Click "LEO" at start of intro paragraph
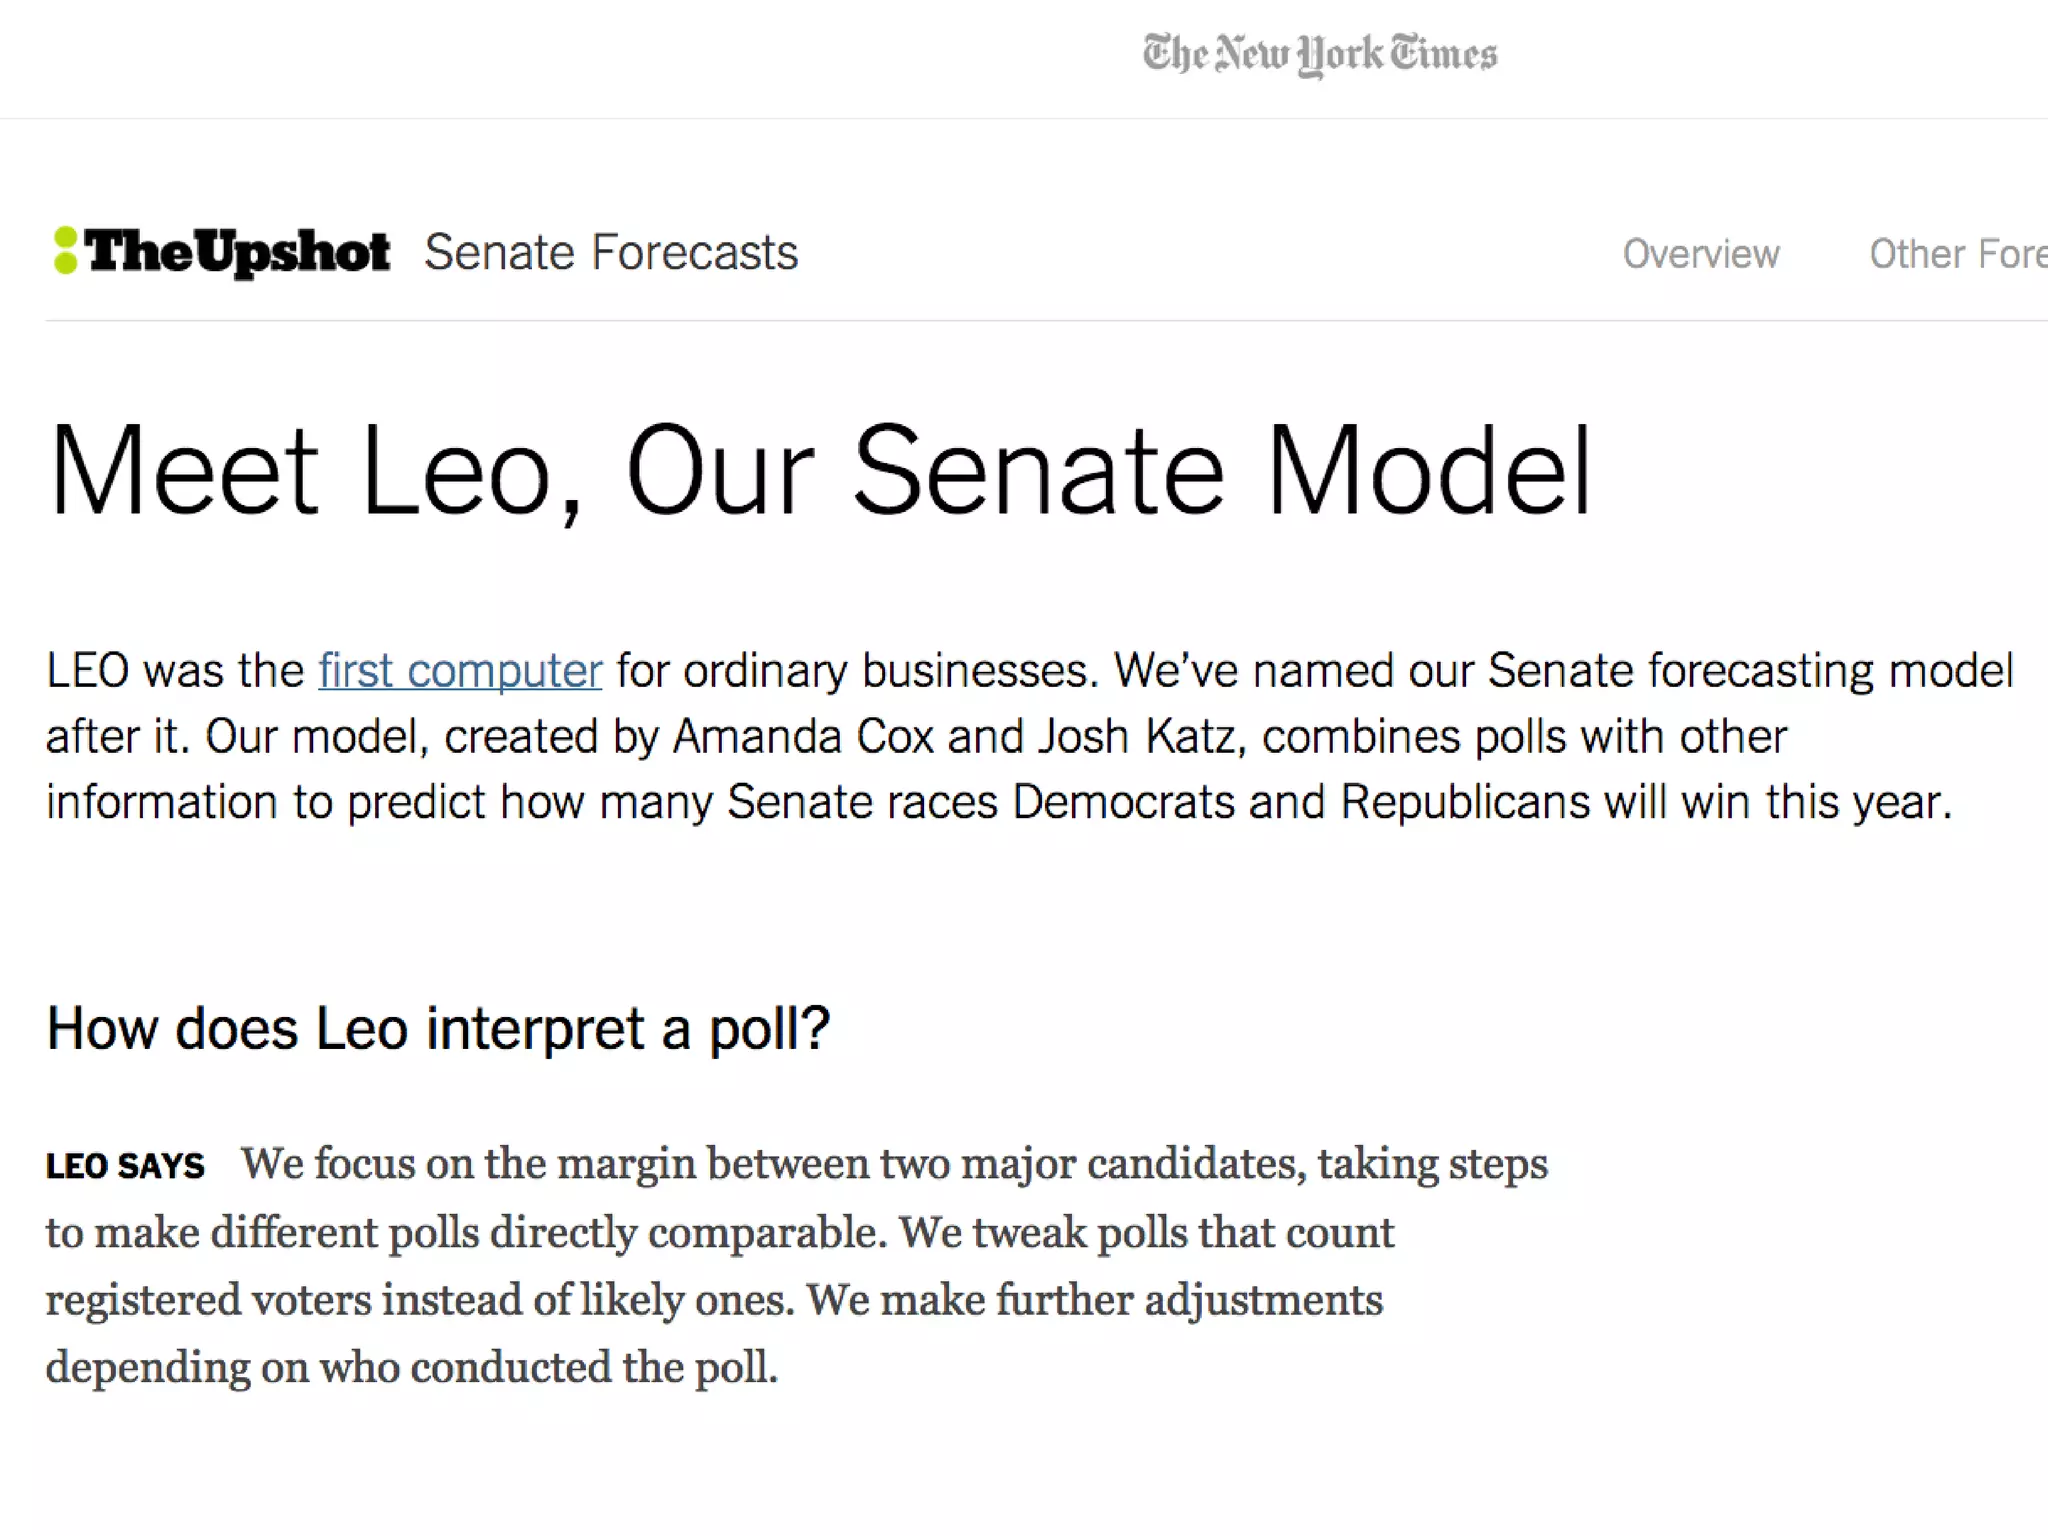 coord(87,670)
